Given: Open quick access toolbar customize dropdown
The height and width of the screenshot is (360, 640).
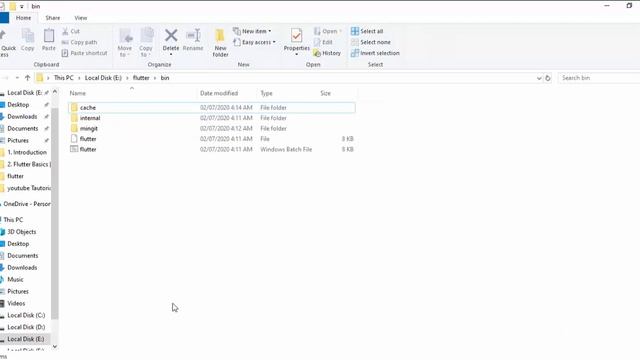Looking at the screenshot, I should tap(22, 7).
